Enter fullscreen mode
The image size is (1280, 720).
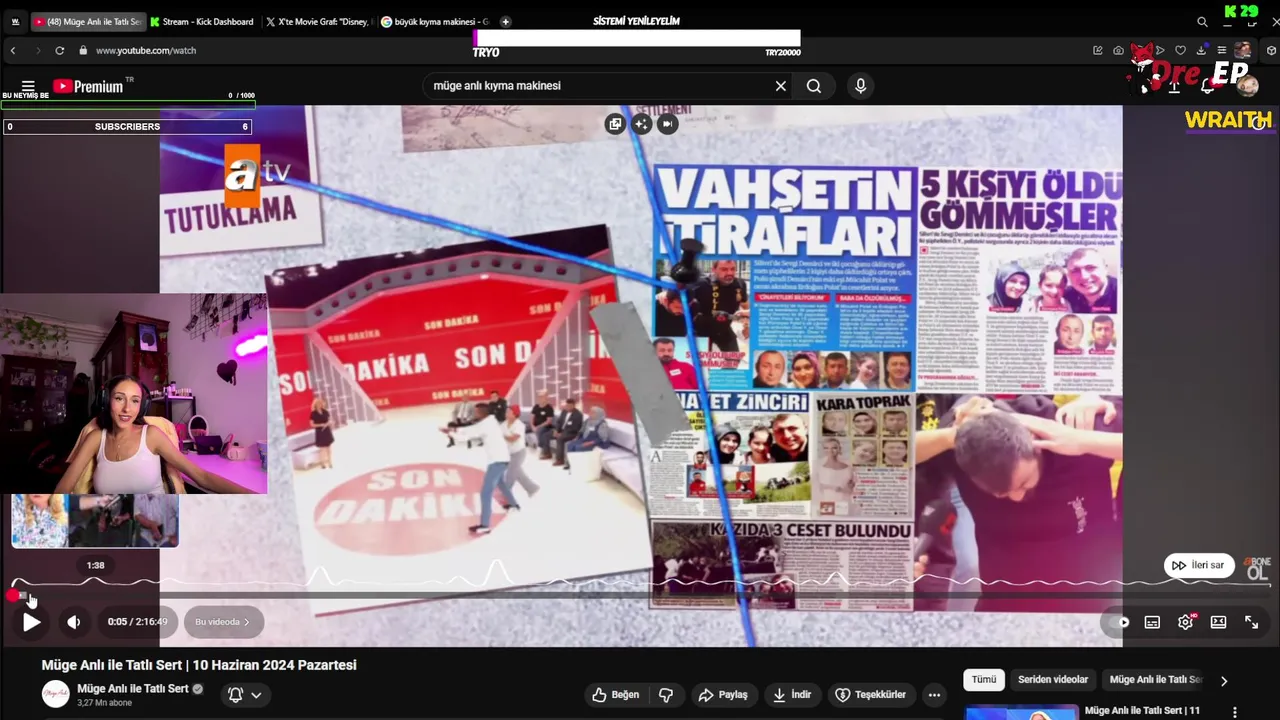click(1251, 622)
